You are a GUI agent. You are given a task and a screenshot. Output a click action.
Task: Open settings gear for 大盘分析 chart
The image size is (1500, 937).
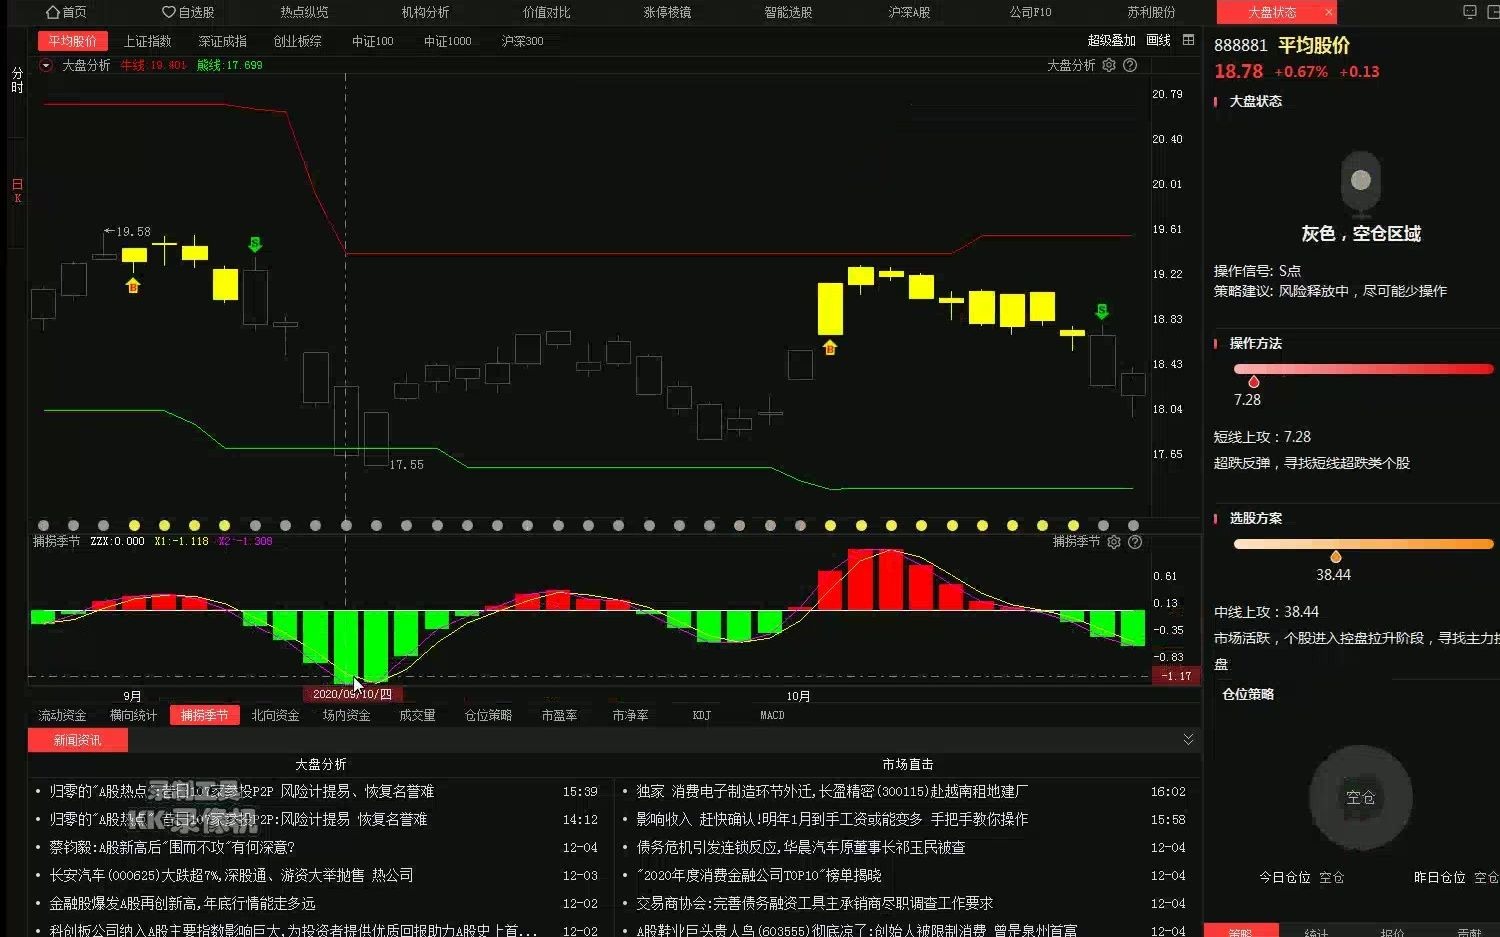(x=1109, y=65)
